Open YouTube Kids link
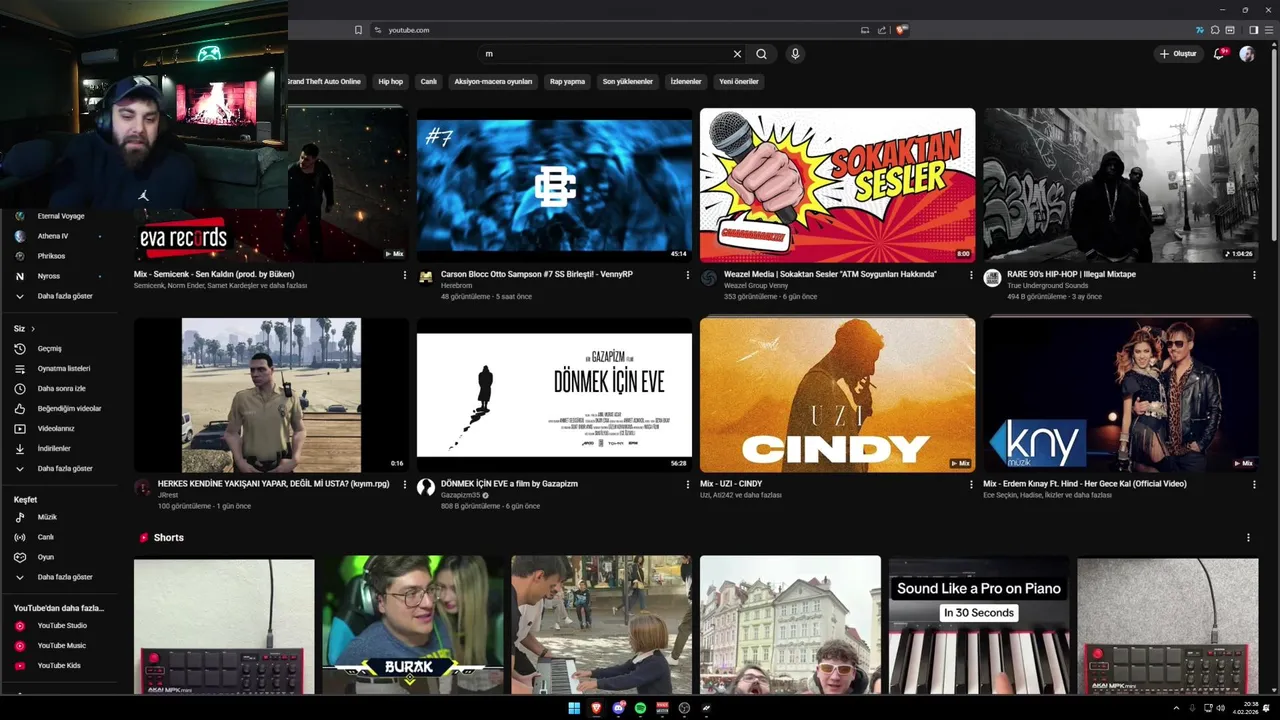1280x720 pixels. (60, 666)
